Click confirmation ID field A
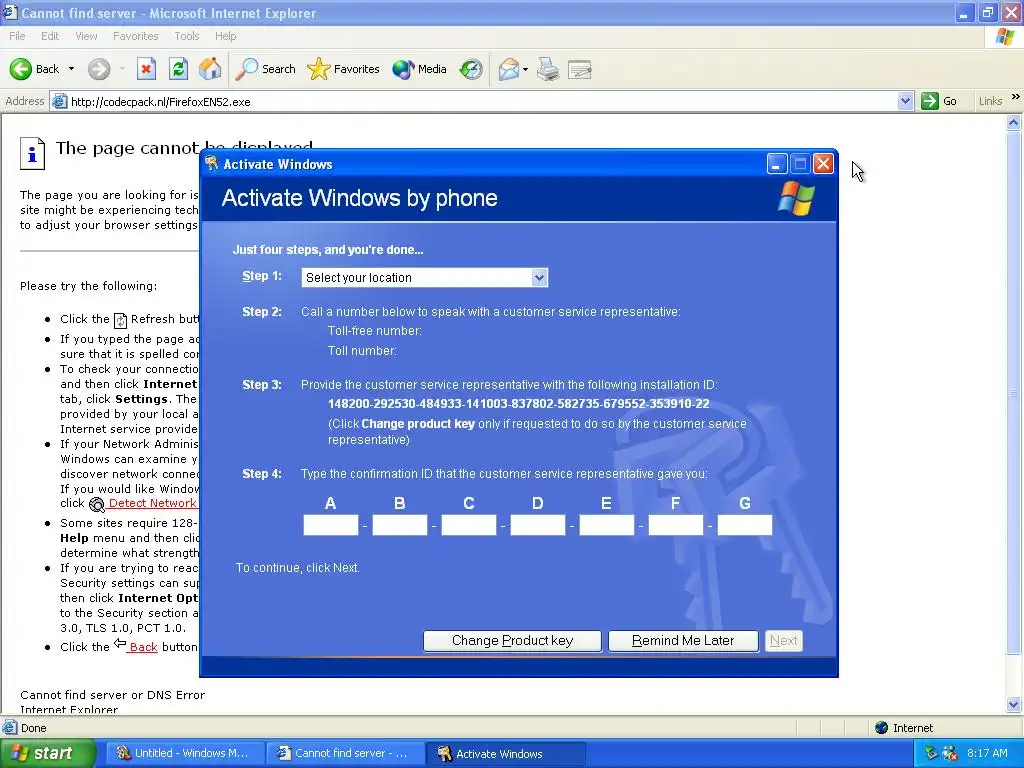Screen dimensions: 1024x768 point(331,525)
